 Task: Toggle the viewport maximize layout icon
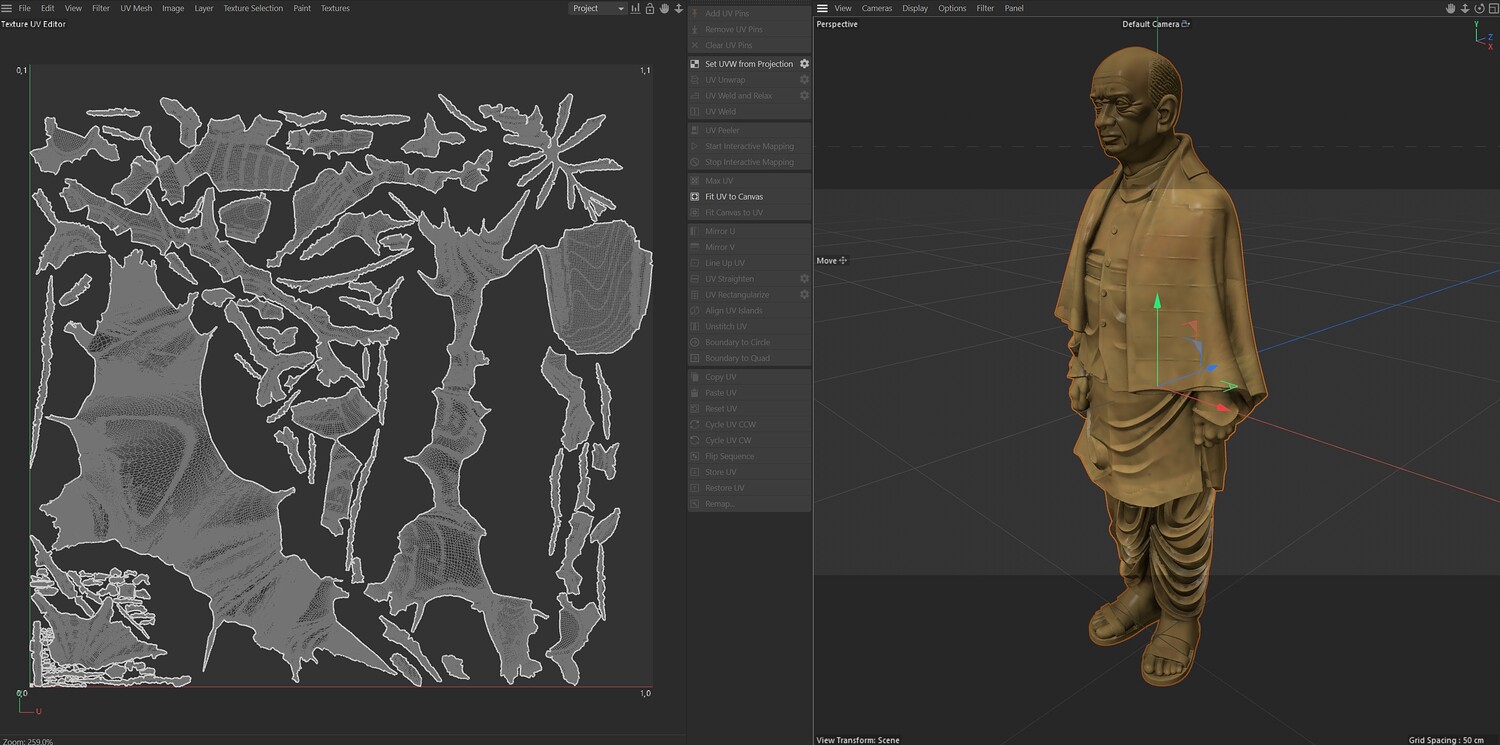point(1494,8)
